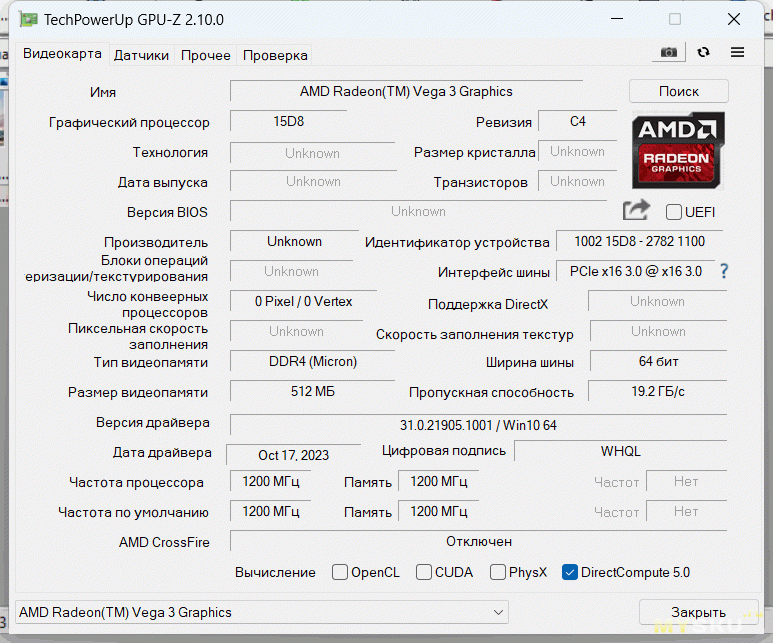Click the refresh icon in the toolbar
This screenshot has width=773, height=643.
click(703, 52)
